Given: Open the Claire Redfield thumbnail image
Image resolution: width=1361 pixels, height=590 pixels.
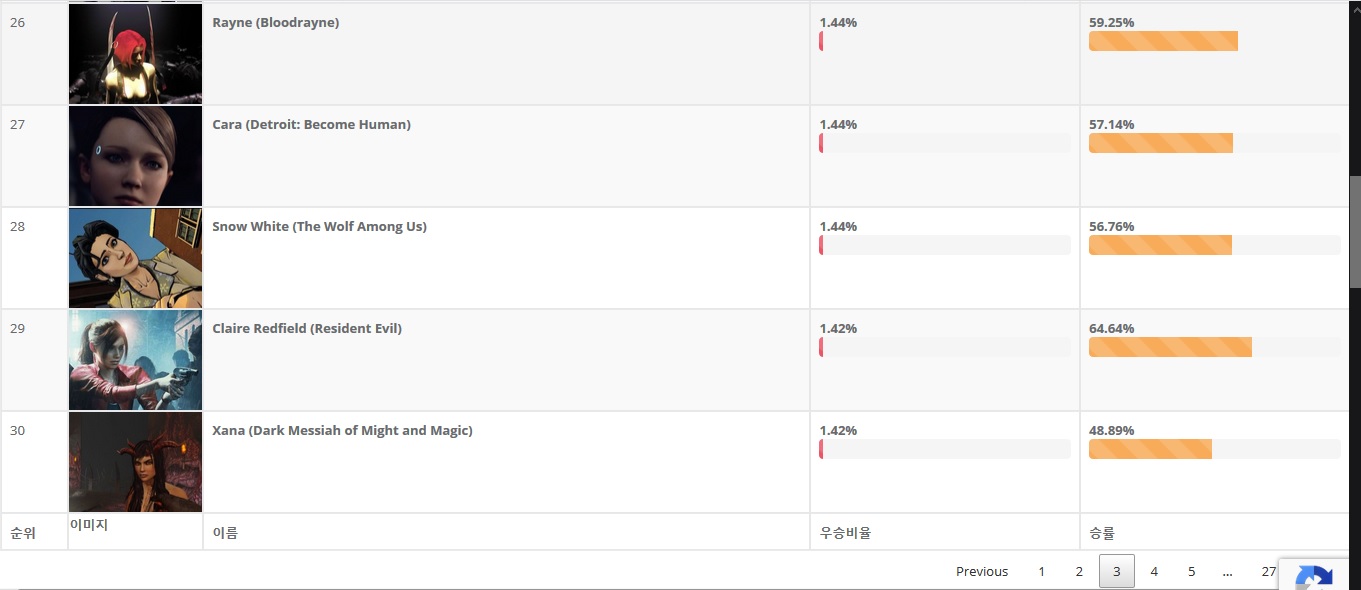Looking at the screenshot, I should click(135, 360).
